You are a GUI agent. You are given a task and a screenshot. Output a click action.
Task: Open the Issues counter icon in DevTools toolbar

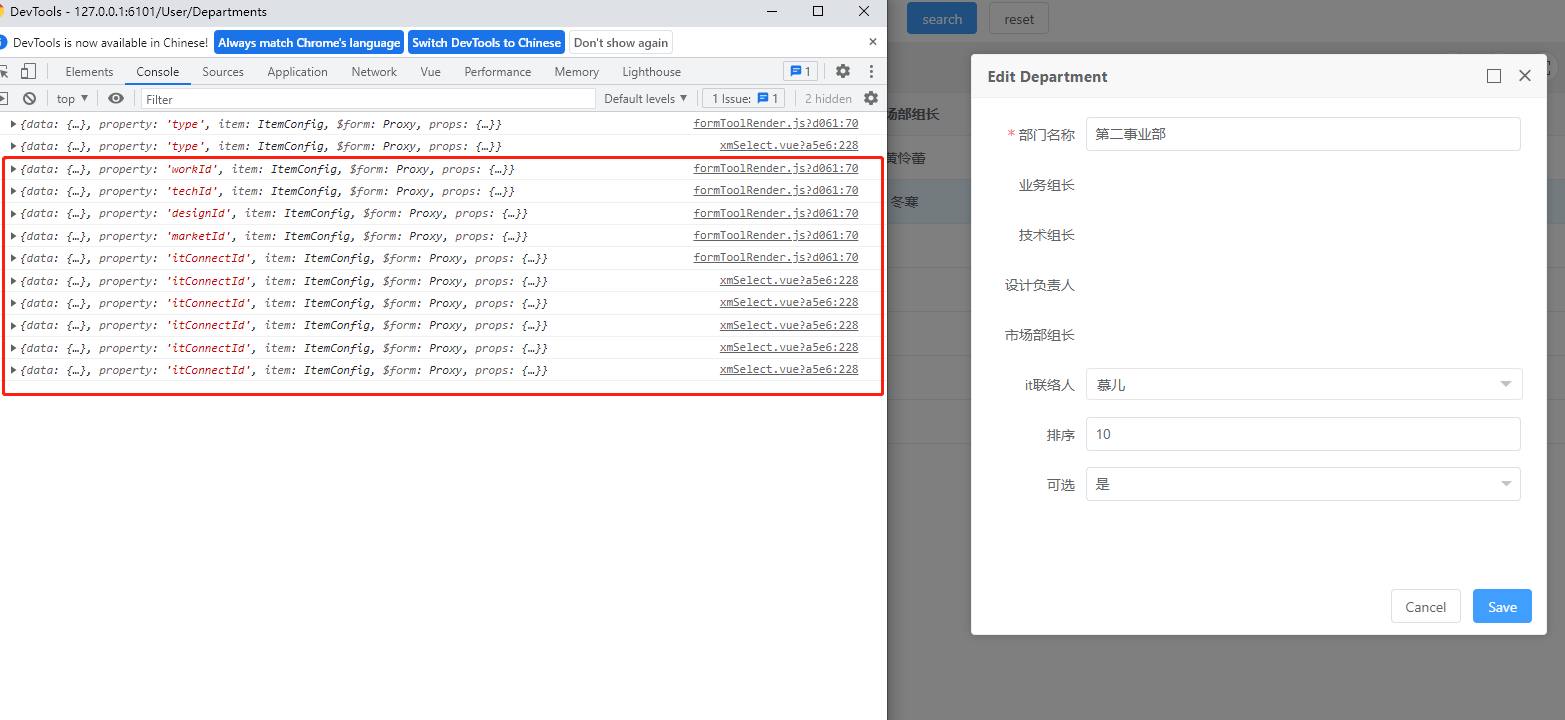pyautogui.click(x=800, y=71)
